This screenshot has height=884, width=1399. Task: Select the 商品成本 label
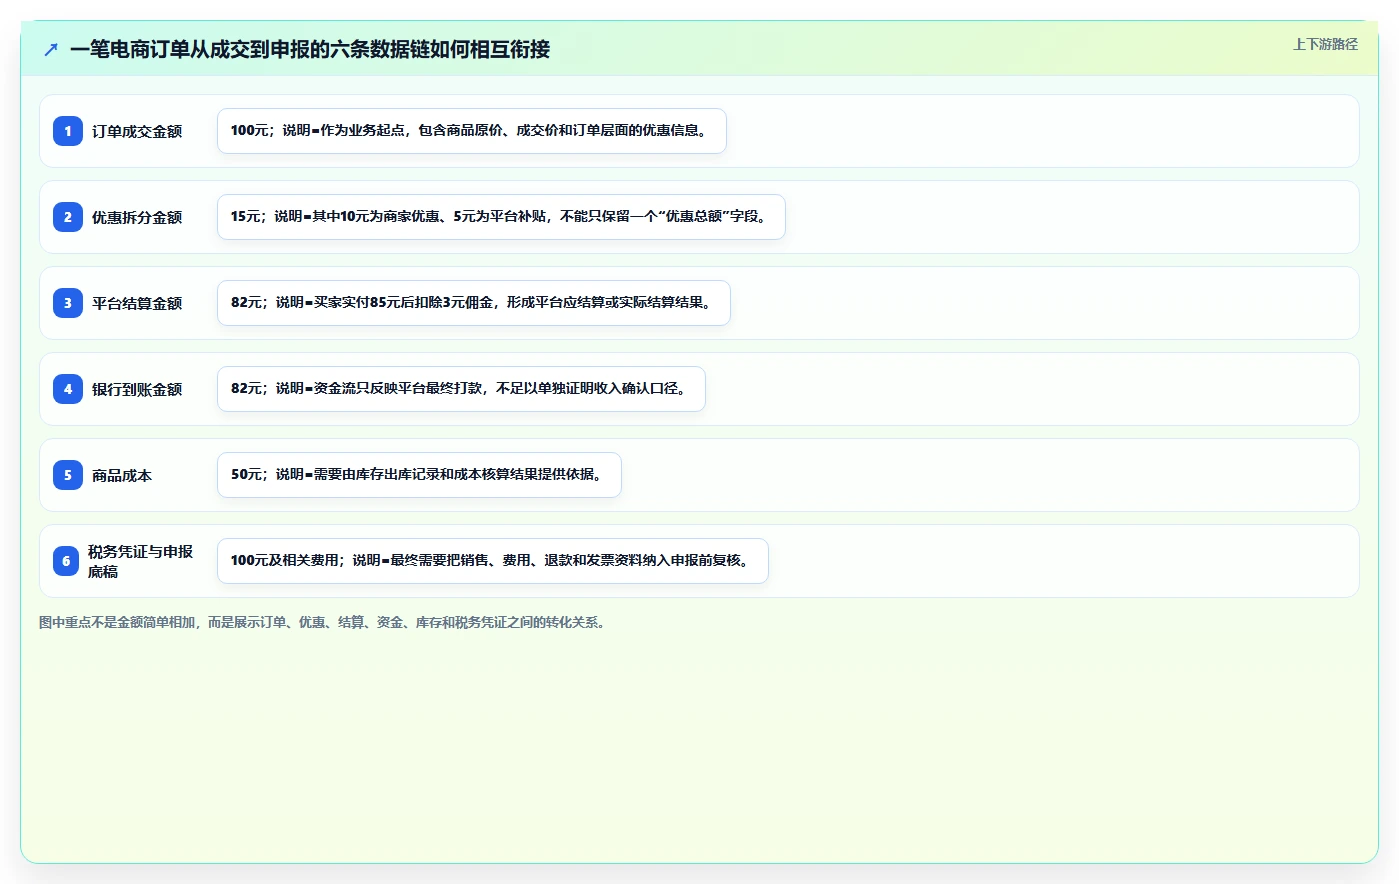click(x=122, y=475)
